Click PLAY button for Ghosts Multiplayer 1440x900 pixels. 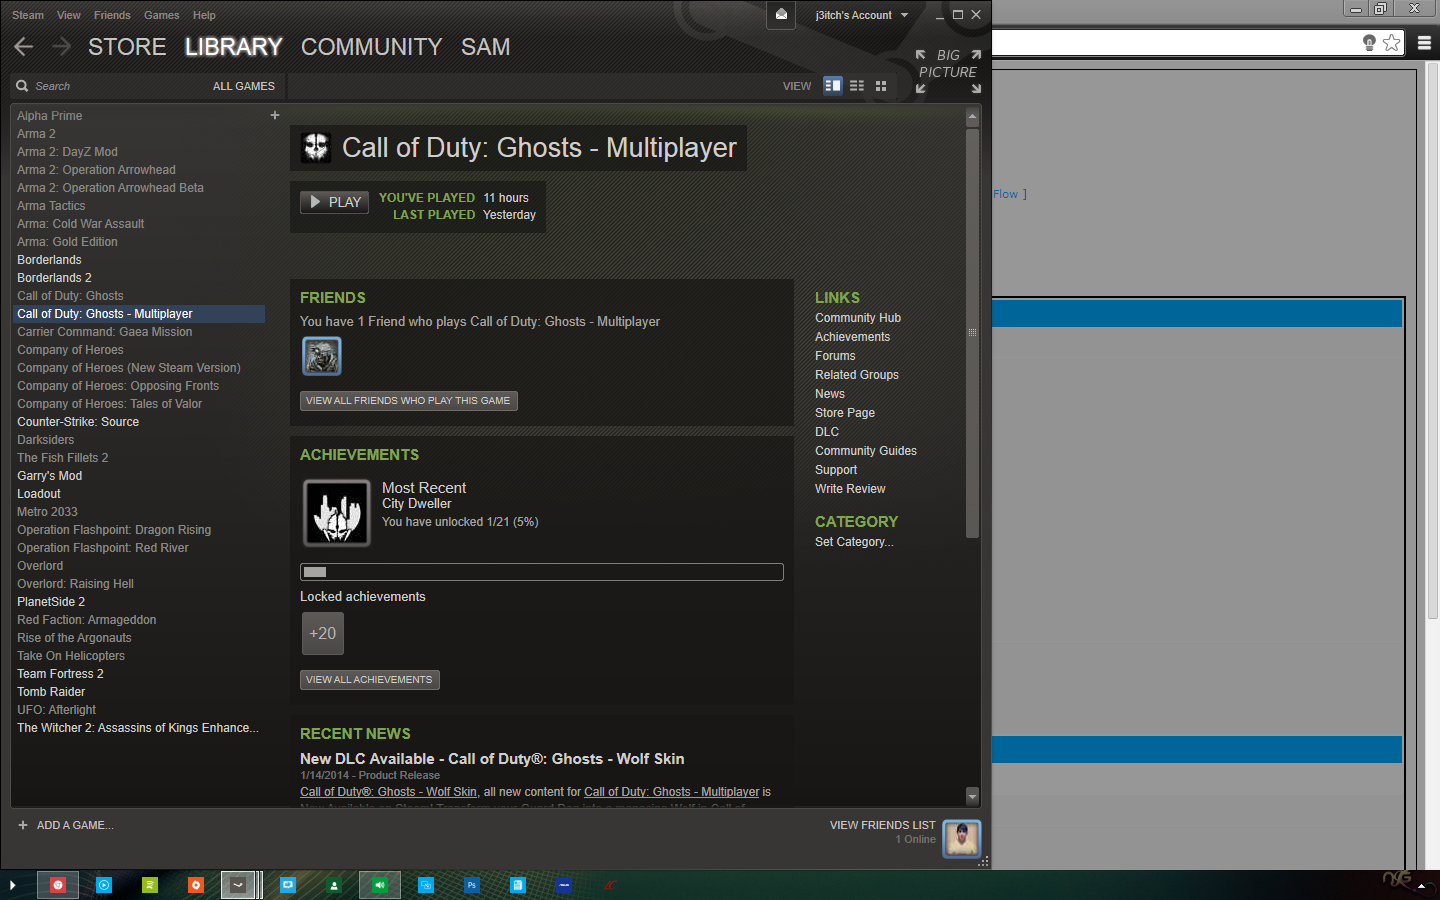[x=334, y=202]
